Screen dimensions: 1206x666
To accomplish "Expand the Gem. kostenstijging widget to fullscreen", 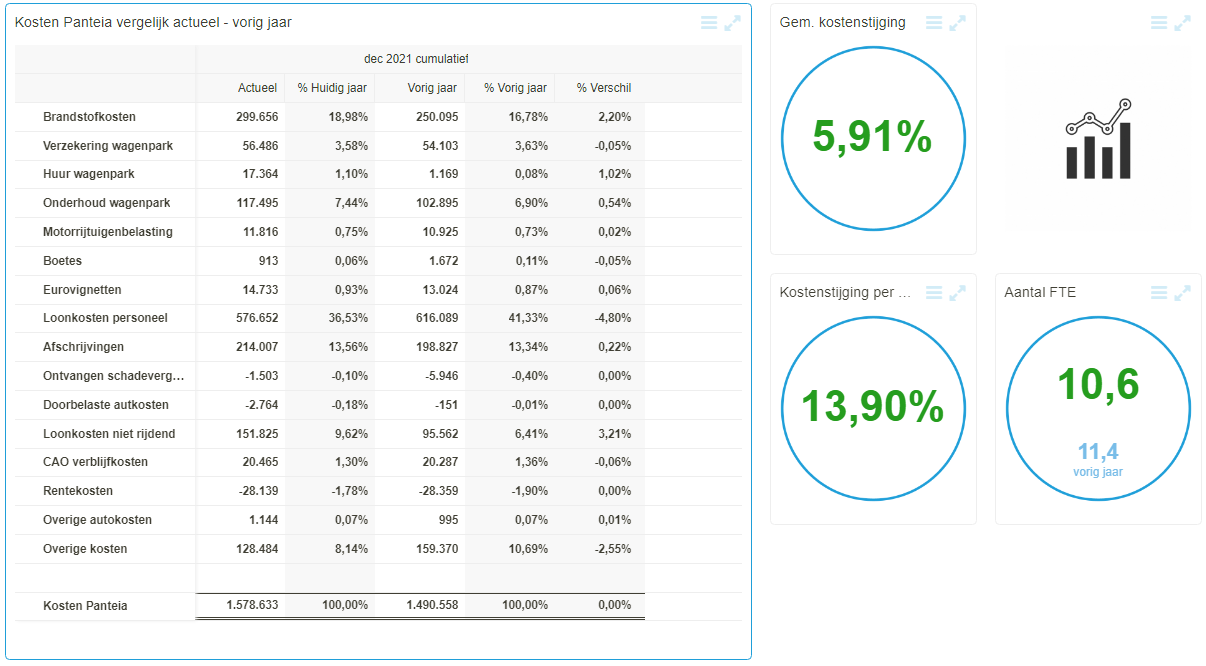I will (958, 22).
